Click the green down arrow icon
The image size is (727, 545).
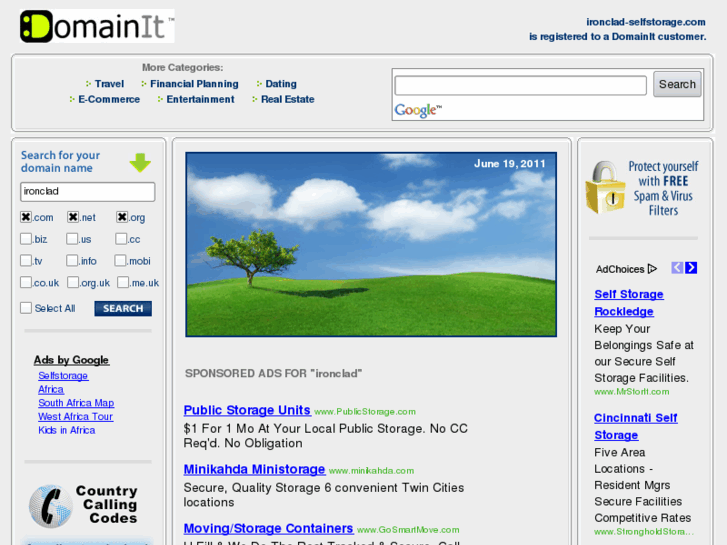139,162
